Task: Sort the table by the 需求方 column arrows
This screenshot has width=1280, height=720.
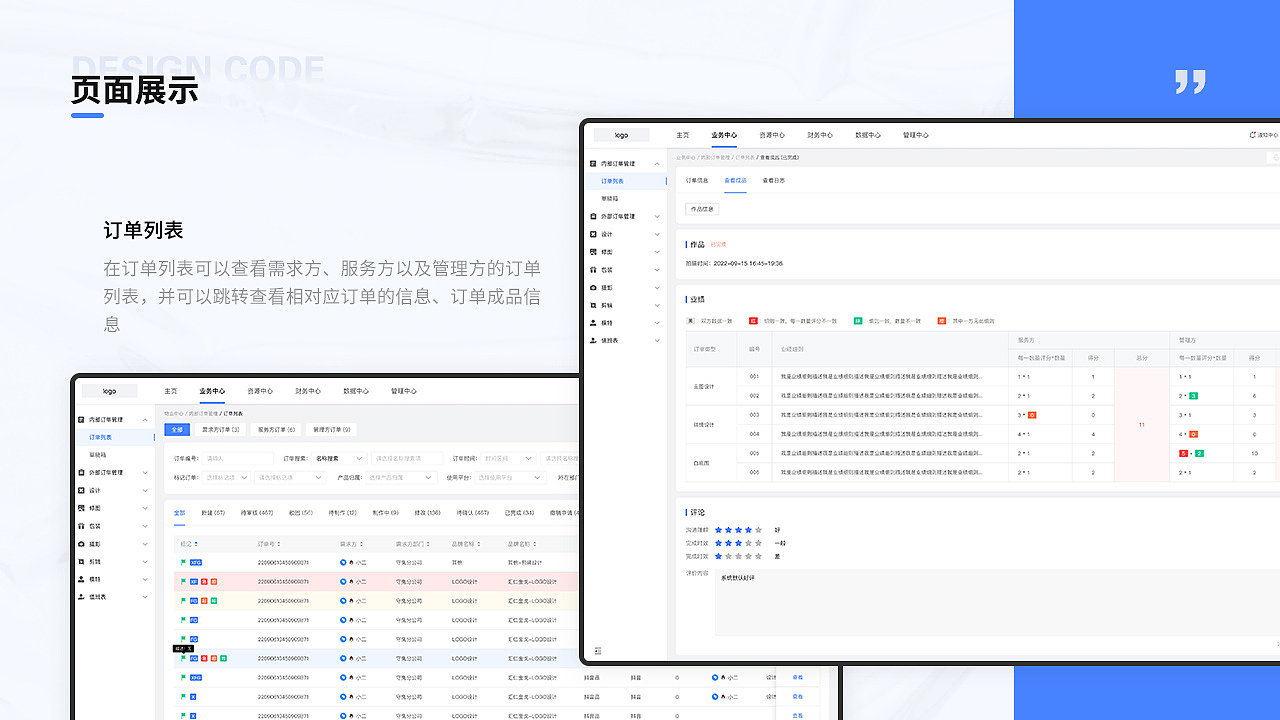Action: click(361, 544)
